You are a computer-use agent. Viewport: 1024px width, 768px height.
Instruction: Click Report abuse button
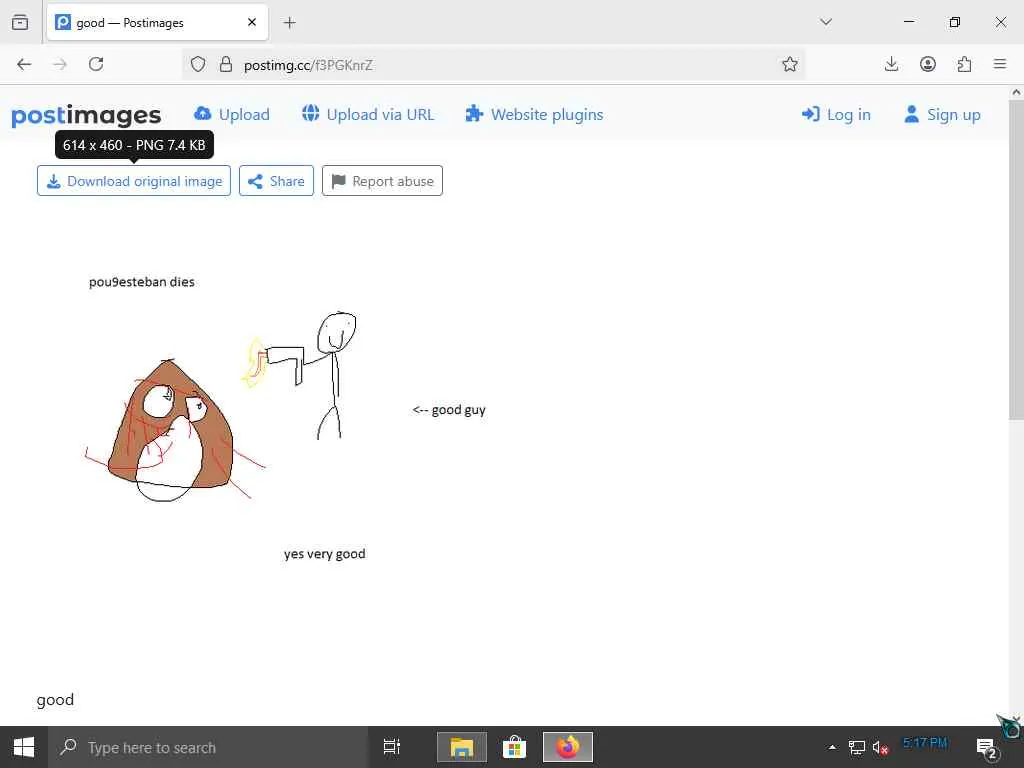tap(382, 181)
